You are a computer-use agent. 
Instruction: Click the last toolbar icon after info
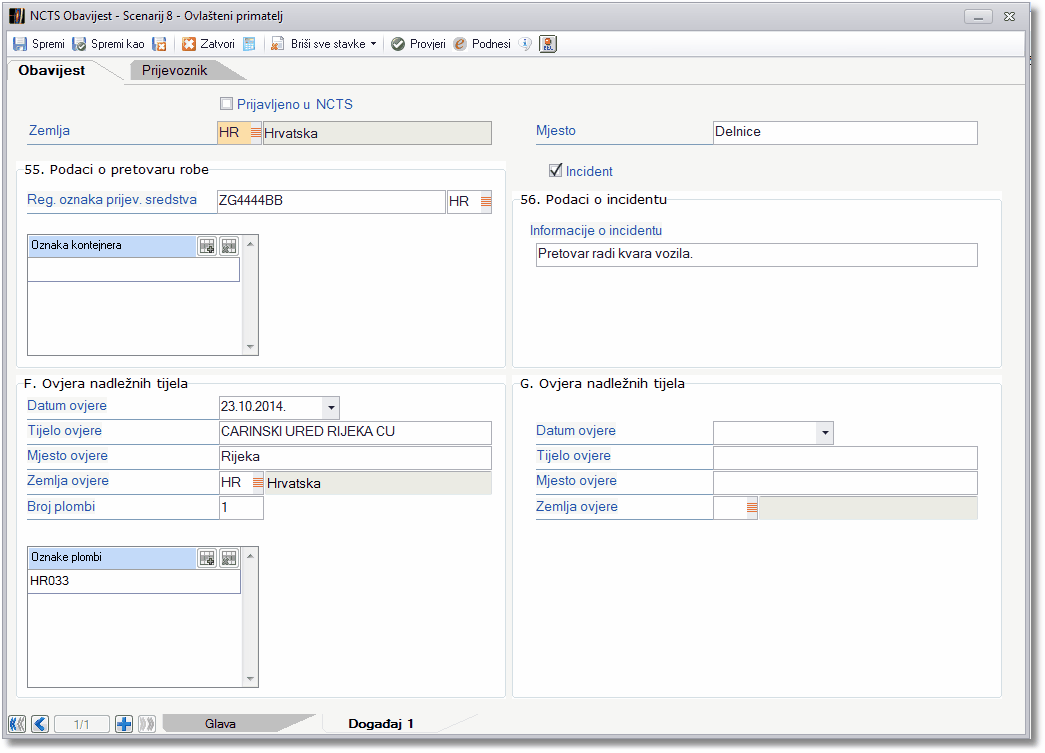pyautogui.click(x=548, y=44)
